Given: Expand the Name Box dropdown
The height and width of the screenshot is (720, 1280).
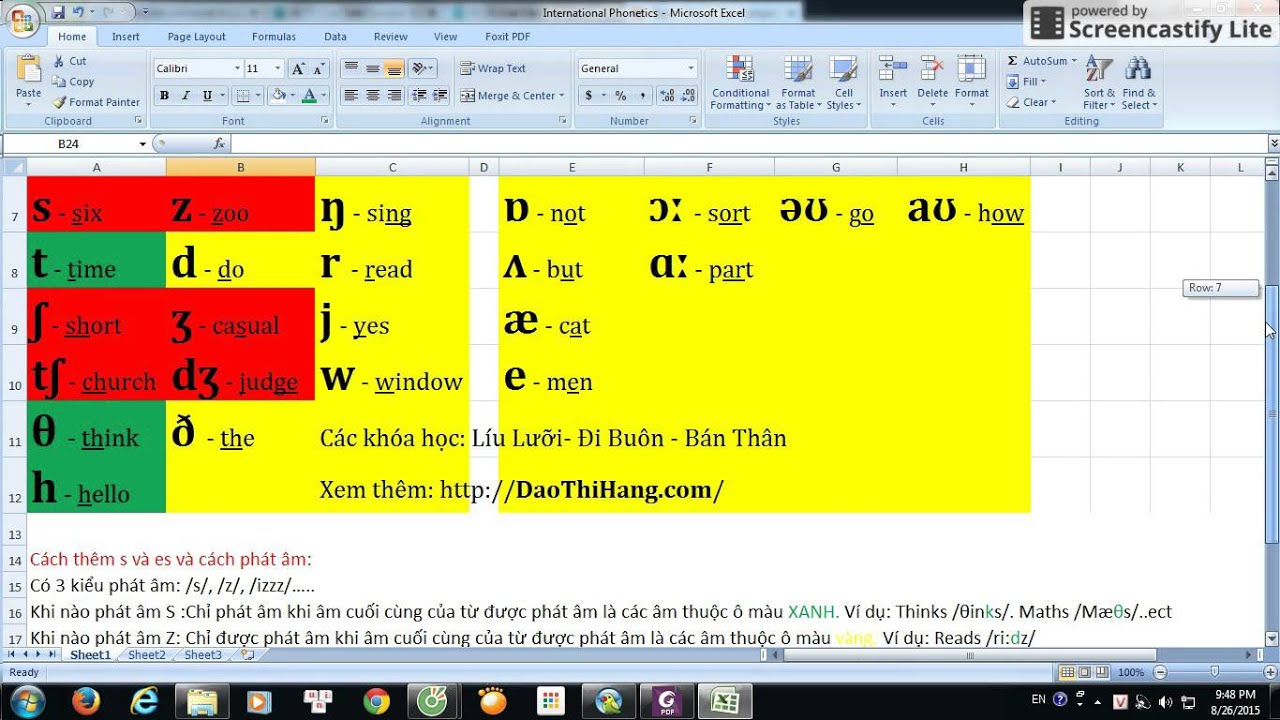Looking at the screenshot, I should [x=142, y=144].
